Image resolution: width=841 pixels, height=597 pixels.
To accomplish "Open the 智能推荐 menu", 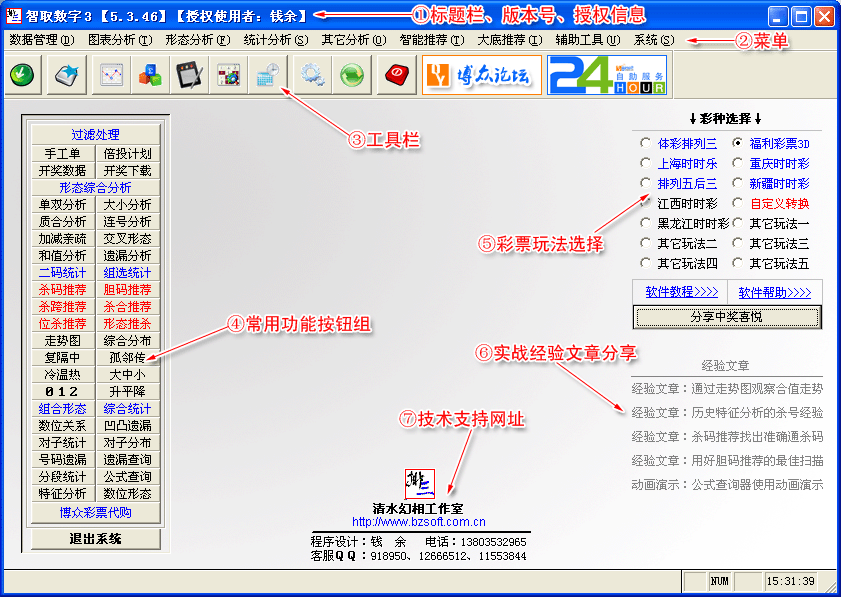I will (x=432, y=40).
